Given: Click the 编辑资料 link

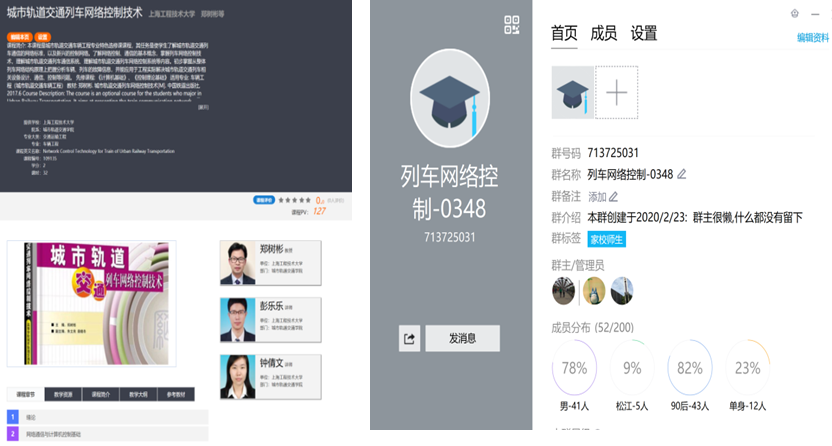Looking at the screenshot, I should (x=812, y=38).
